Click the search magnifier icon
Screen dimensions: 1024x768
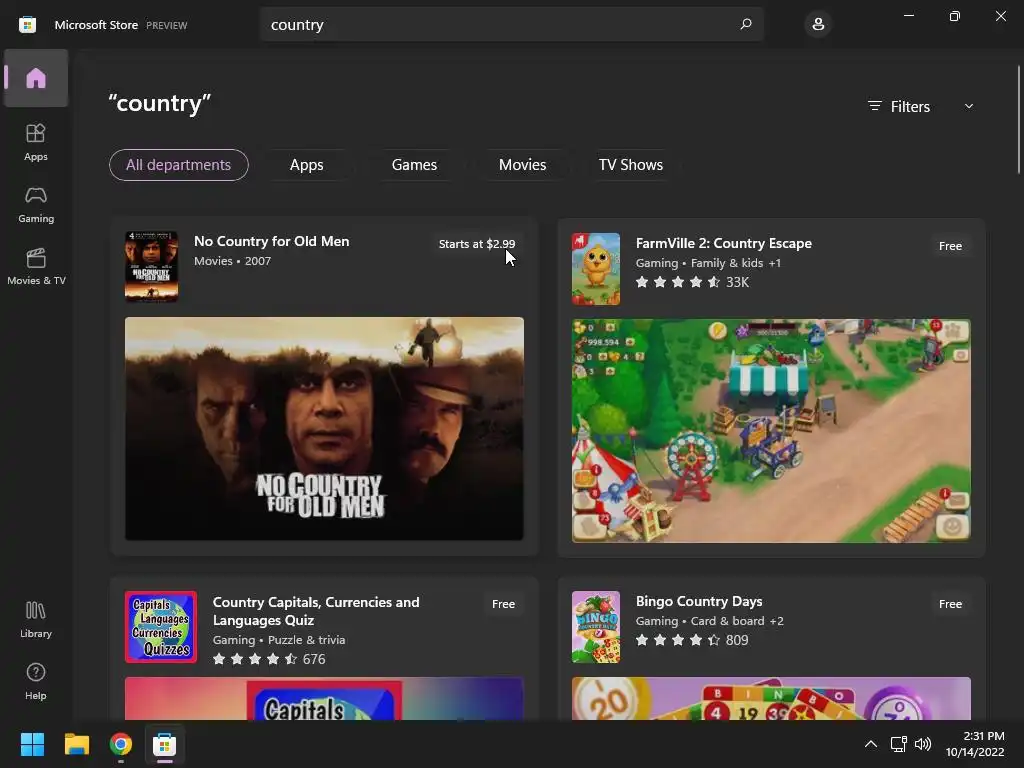(x=746, y=24)
